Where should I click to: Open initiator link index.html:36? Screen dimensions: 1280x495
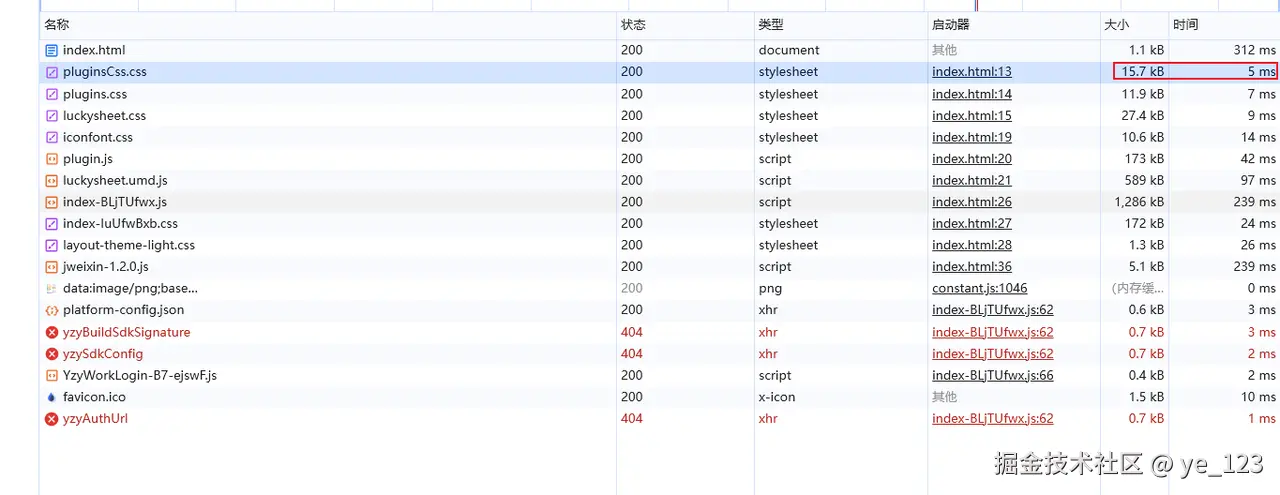[972, 267]
